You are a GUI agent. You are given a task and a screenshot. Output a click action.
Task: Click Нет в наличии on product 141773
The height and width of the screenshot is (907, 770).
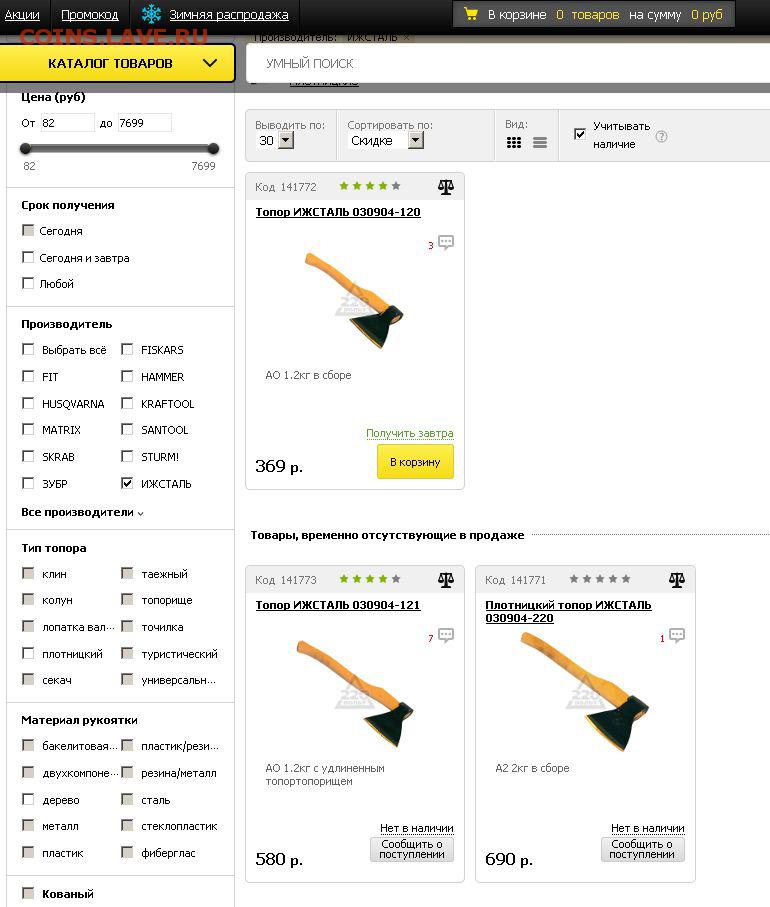(417, 828)
